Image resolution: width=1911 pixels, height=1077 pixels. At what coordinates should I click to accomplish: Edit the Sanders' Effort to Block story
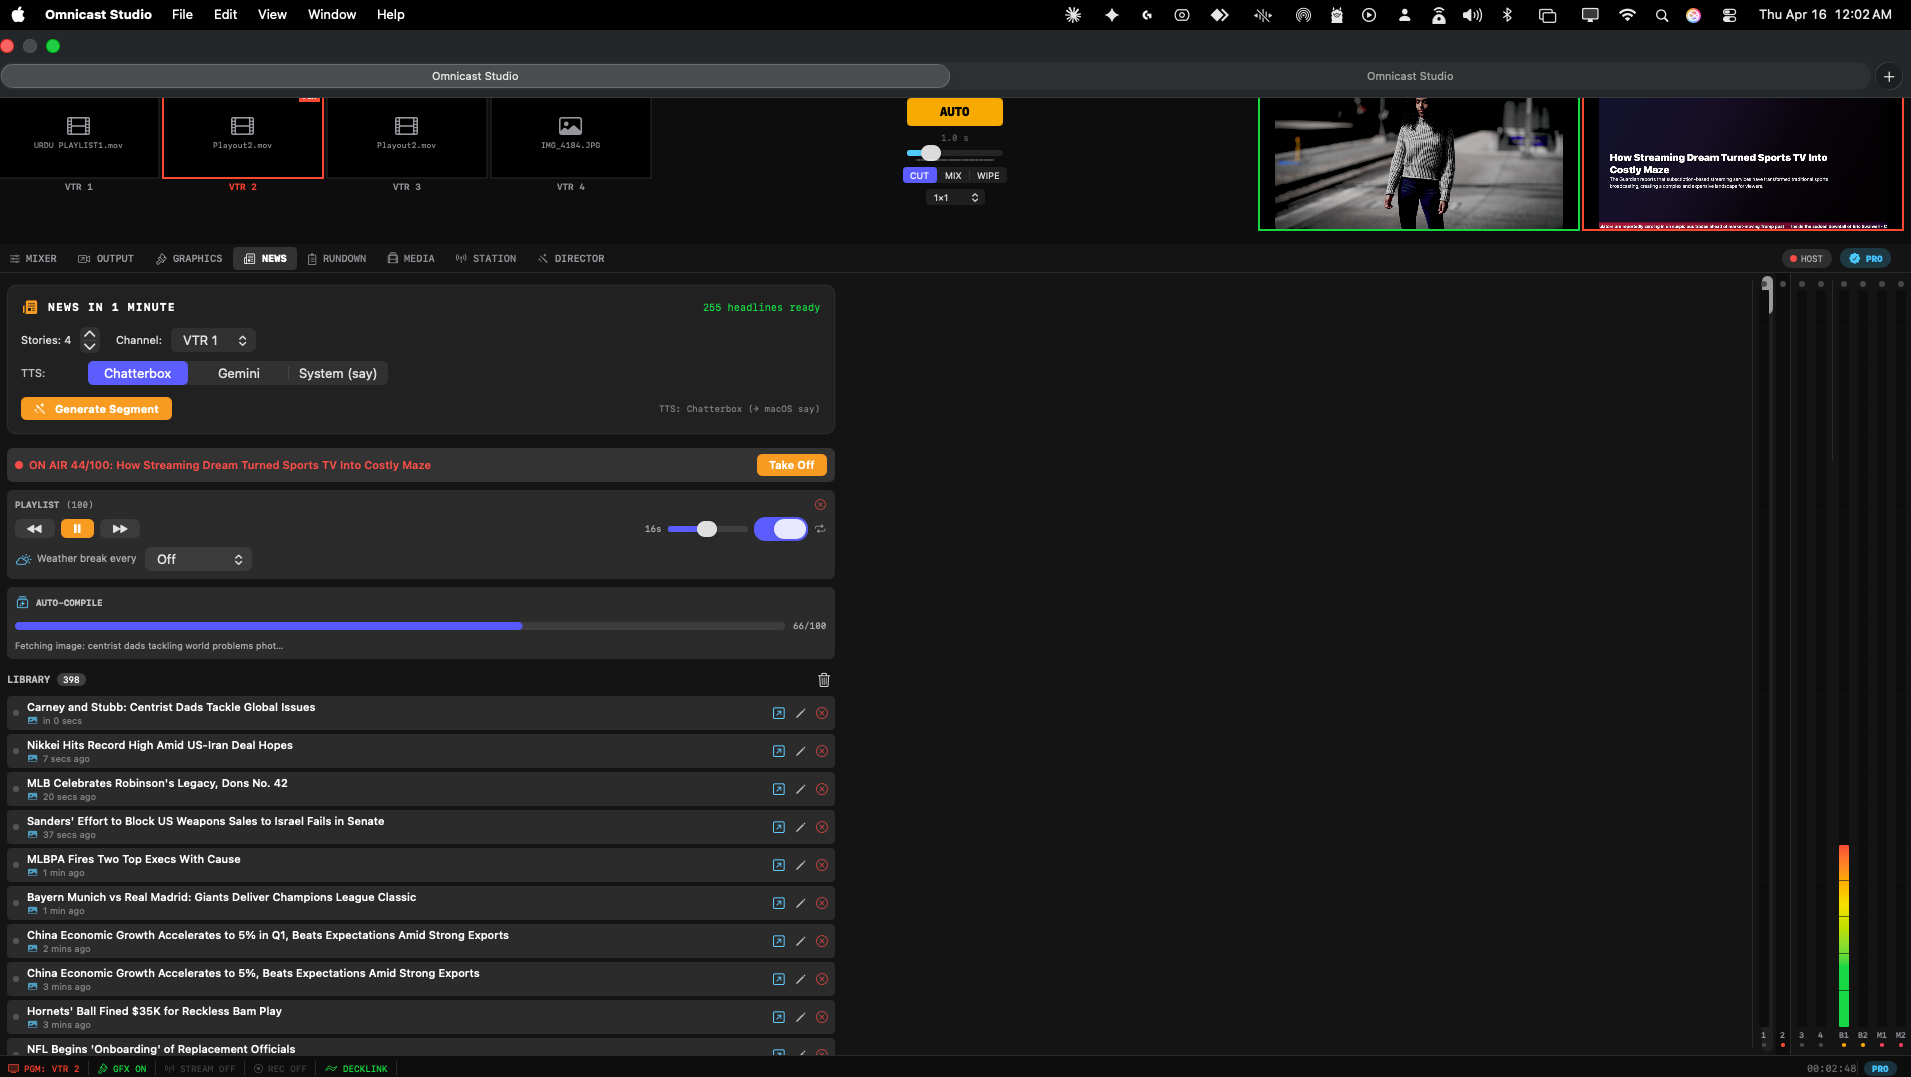click(x=800, y=828)
